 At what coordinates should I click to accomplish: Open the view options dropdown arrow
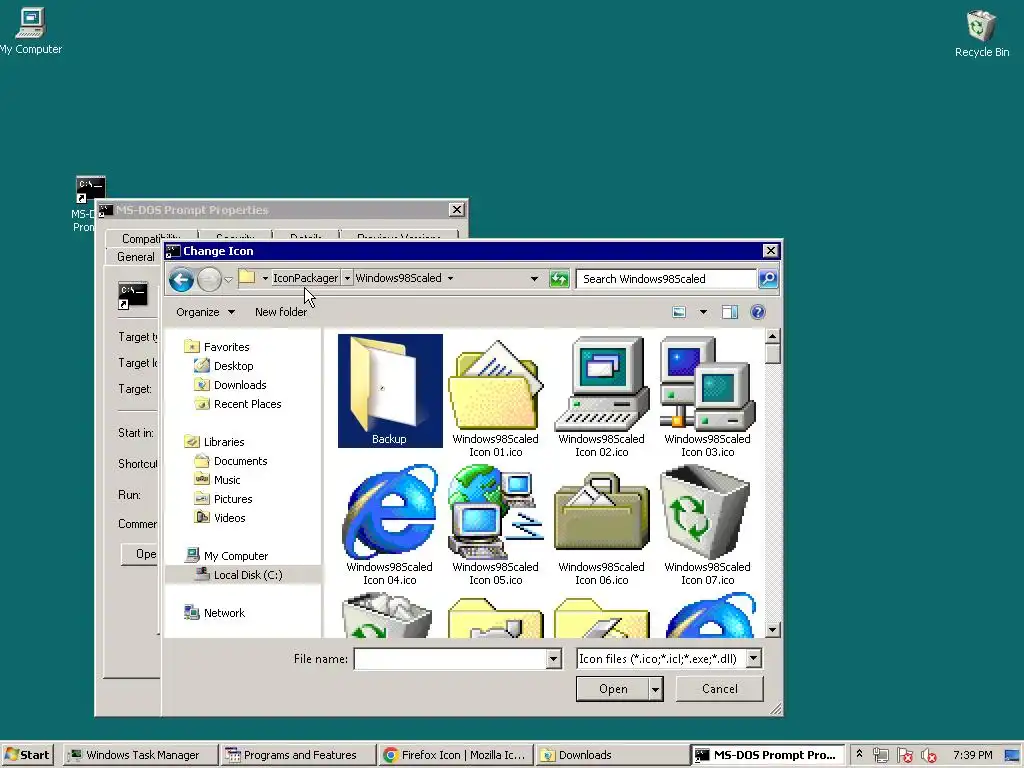pos(703,312)
